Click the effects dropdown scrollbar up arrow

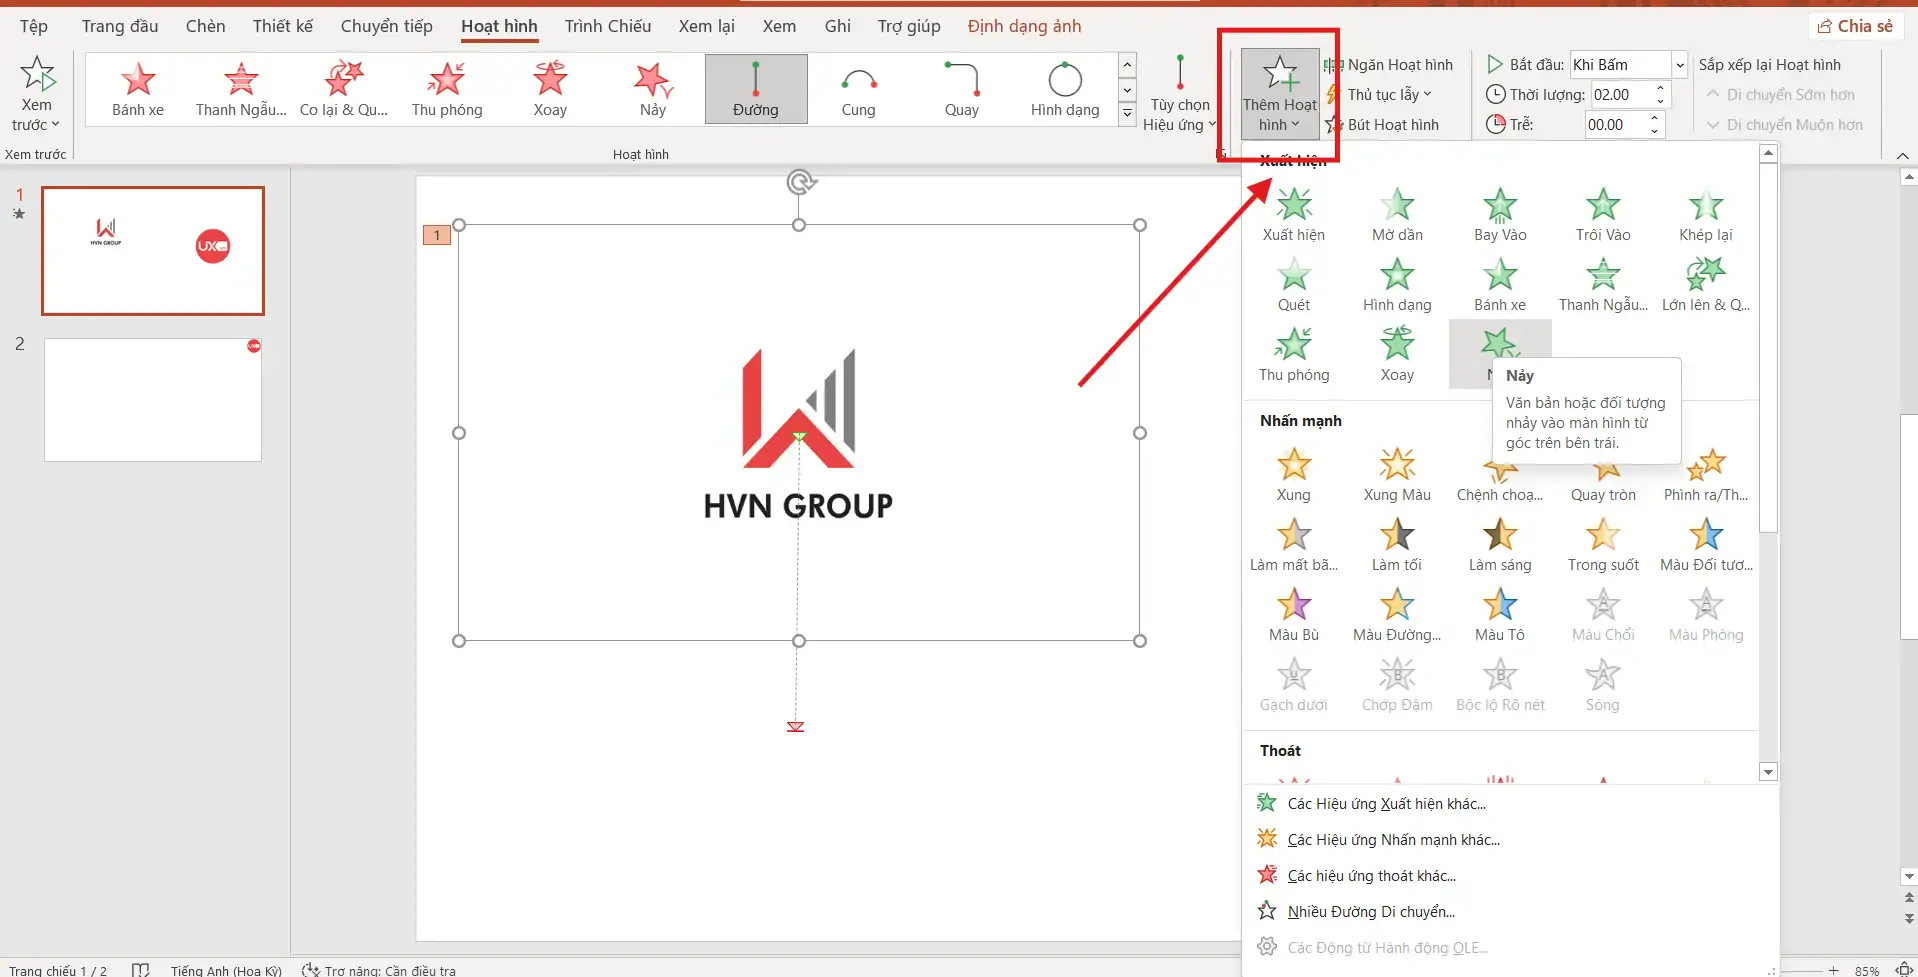1768,153
